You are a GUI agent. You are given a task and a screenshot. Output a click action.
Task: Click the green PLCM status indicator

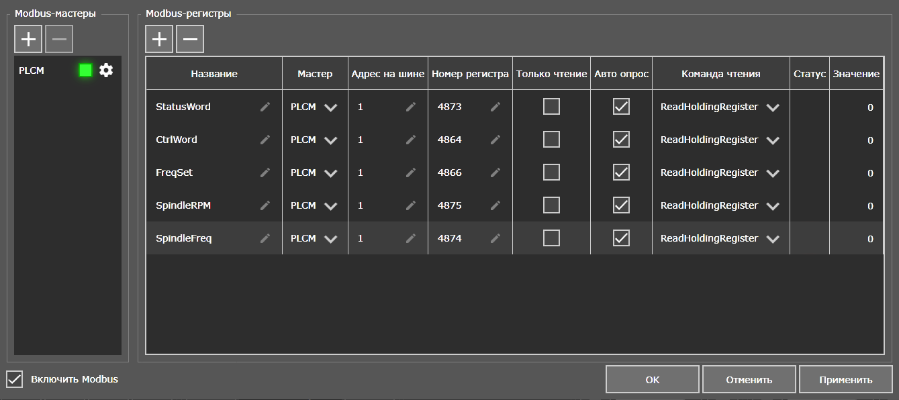85,70
